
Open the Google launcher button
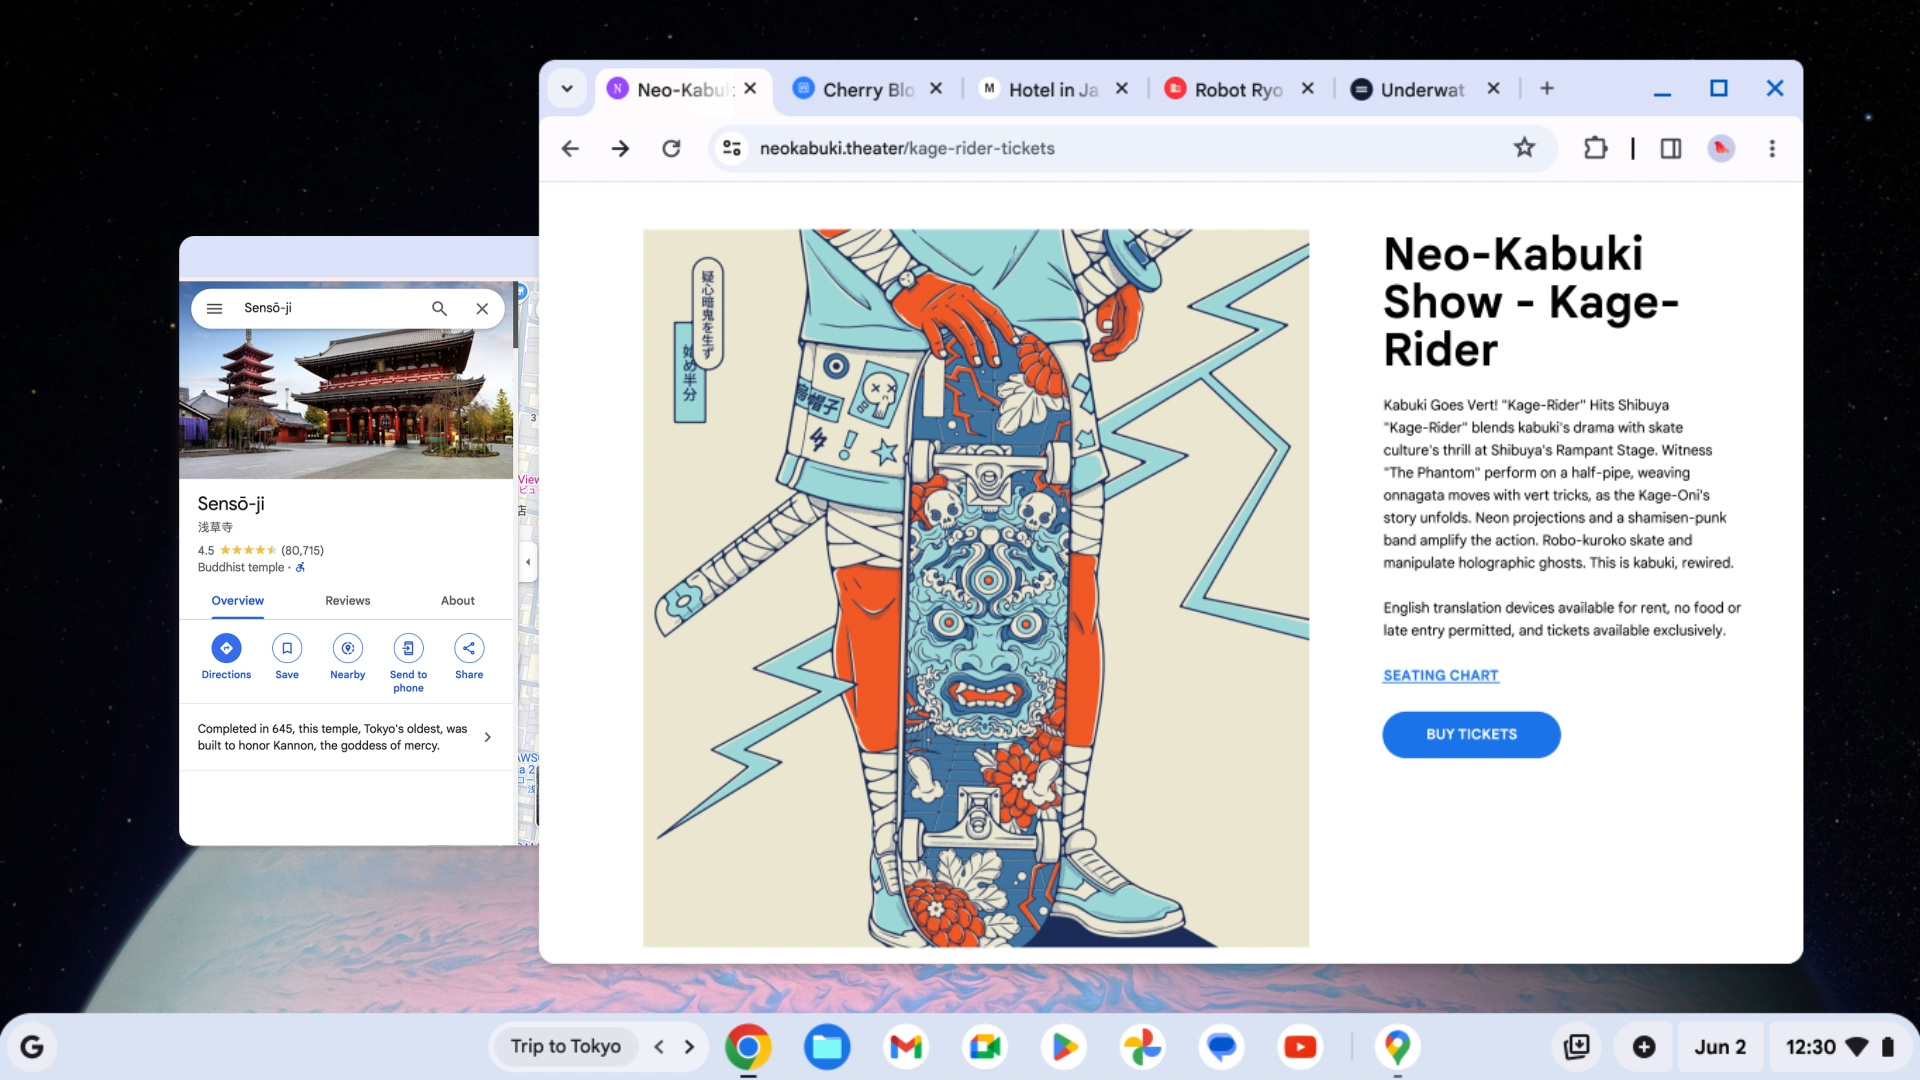[x=32, y=1047]
